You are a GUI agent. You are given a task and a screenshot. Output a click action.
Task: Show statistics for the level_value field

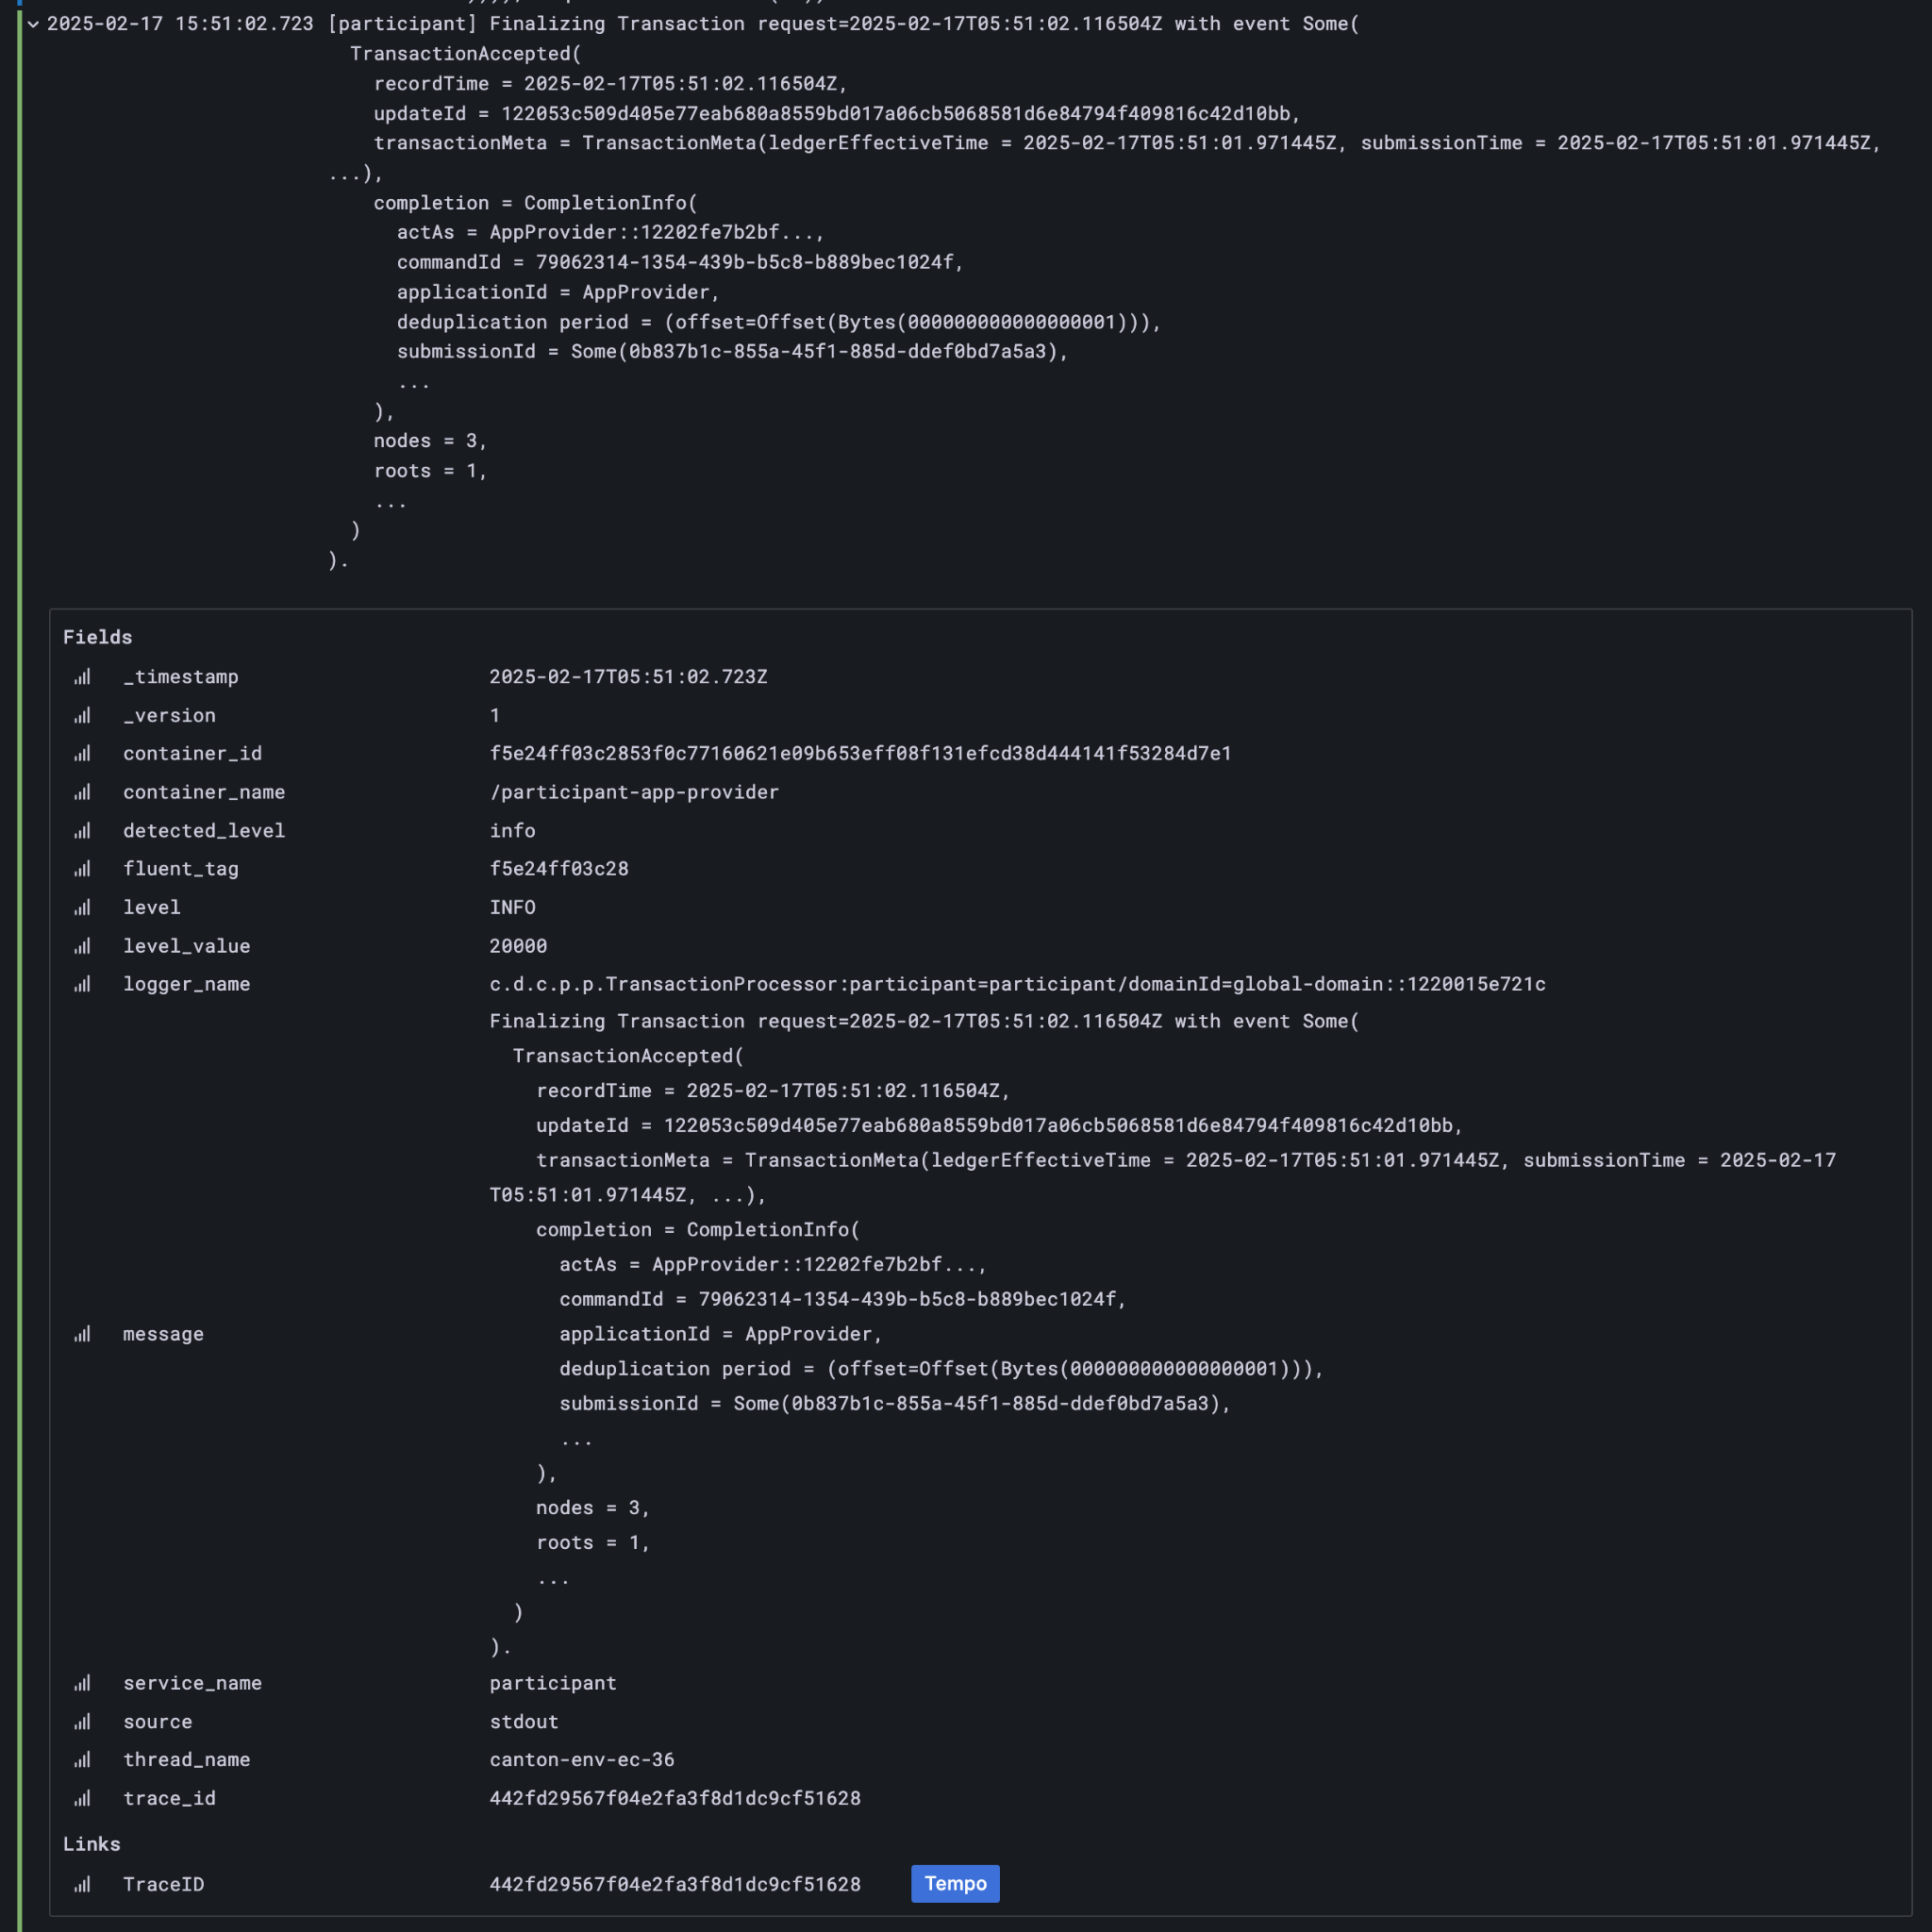[x=82, y=946]
